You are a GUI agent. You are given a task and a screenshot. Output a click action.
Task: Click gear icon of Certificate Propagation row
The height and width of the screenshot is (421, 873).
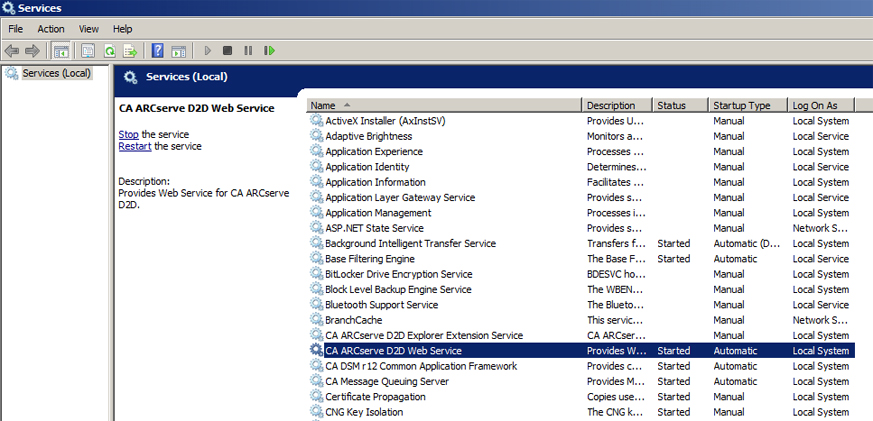[x=316, y=396]
